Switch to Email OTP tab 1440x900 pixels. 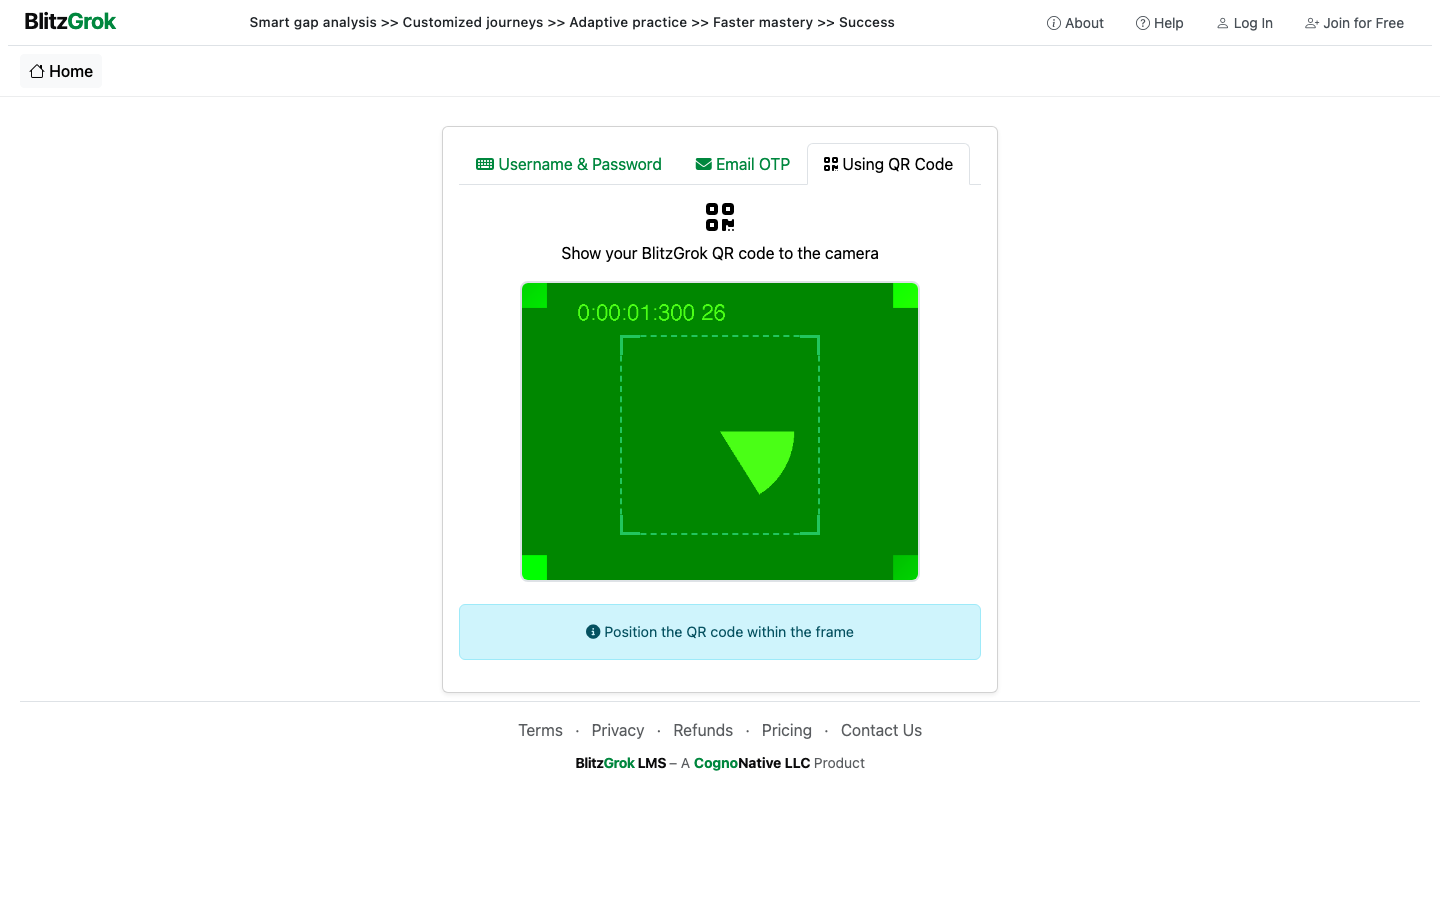pyautogui.click(x=743, y=164)
